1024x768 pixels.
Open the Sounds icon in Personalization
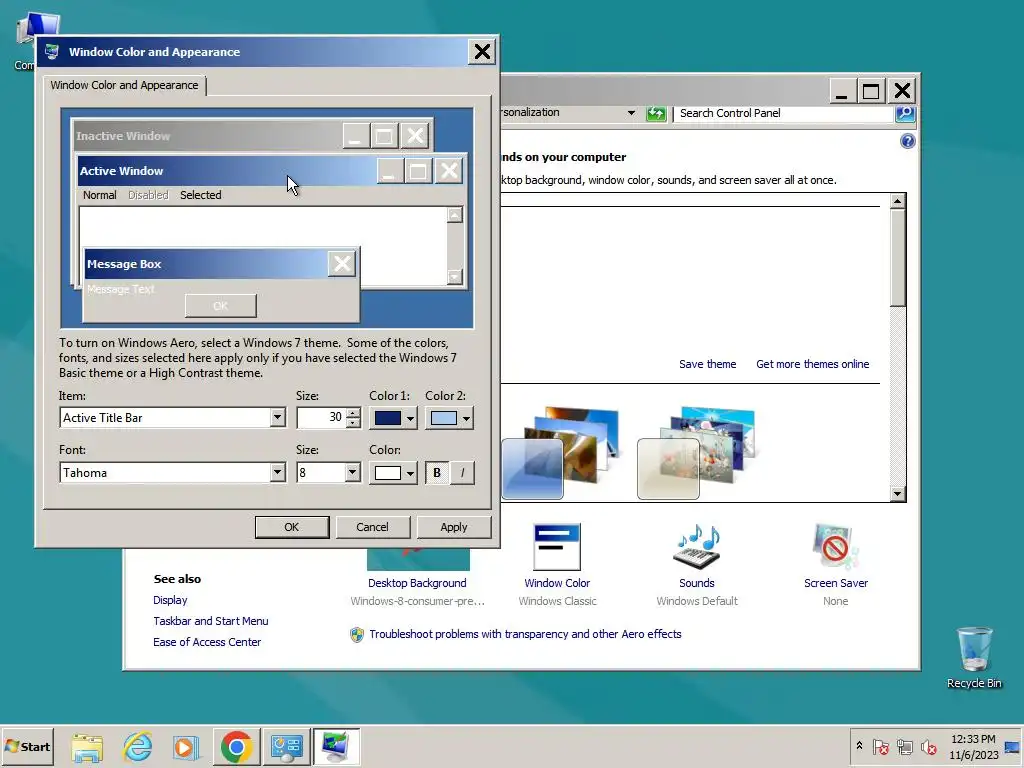tap(696, 547)
